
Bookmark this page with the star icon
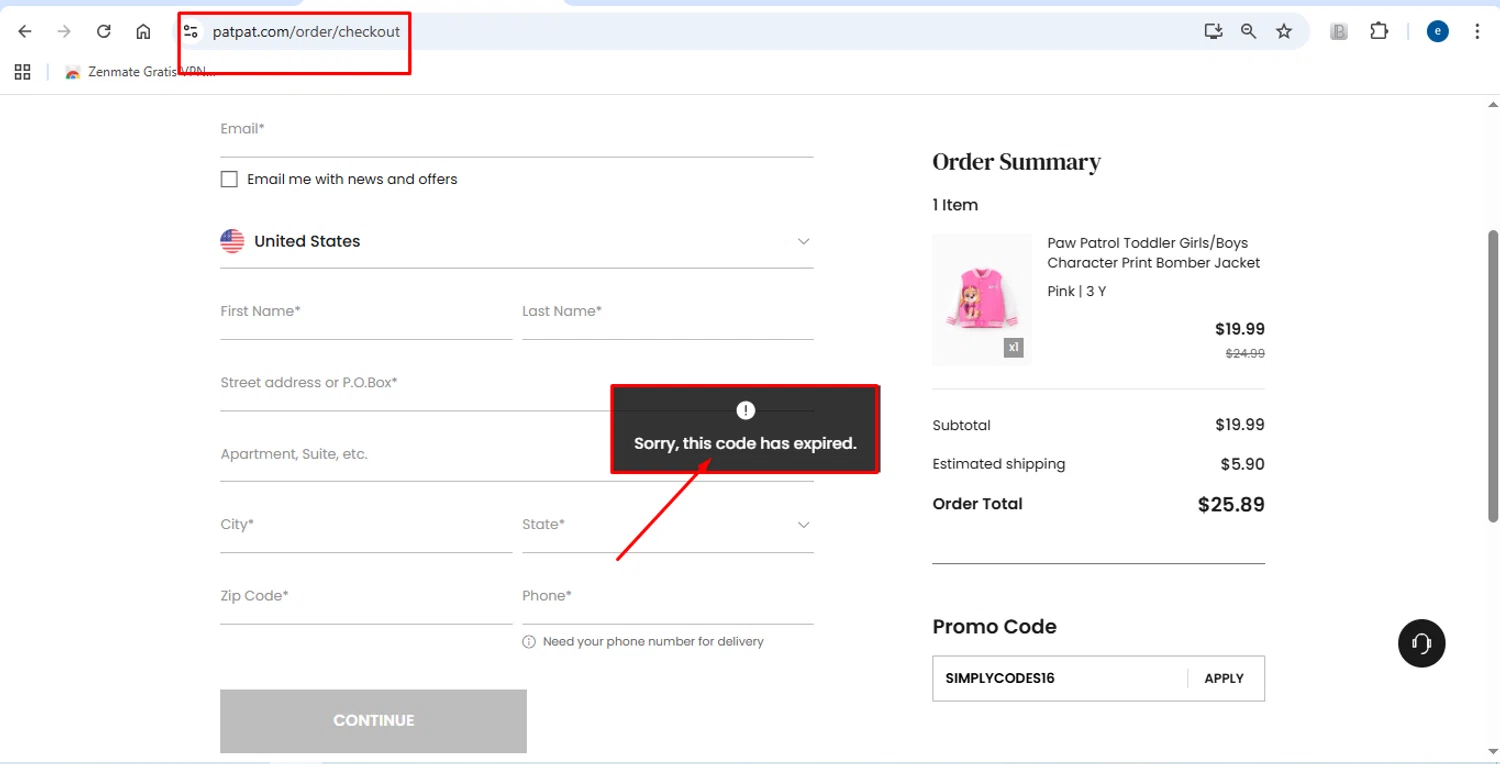coord(1284,32)
